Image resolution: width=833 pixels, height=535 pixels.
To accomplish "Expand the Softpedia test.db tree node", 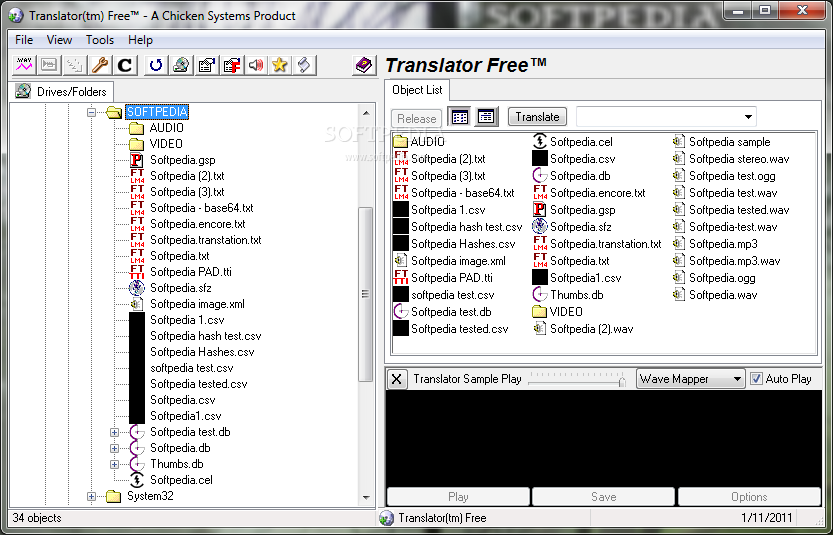I will point(114,432).
